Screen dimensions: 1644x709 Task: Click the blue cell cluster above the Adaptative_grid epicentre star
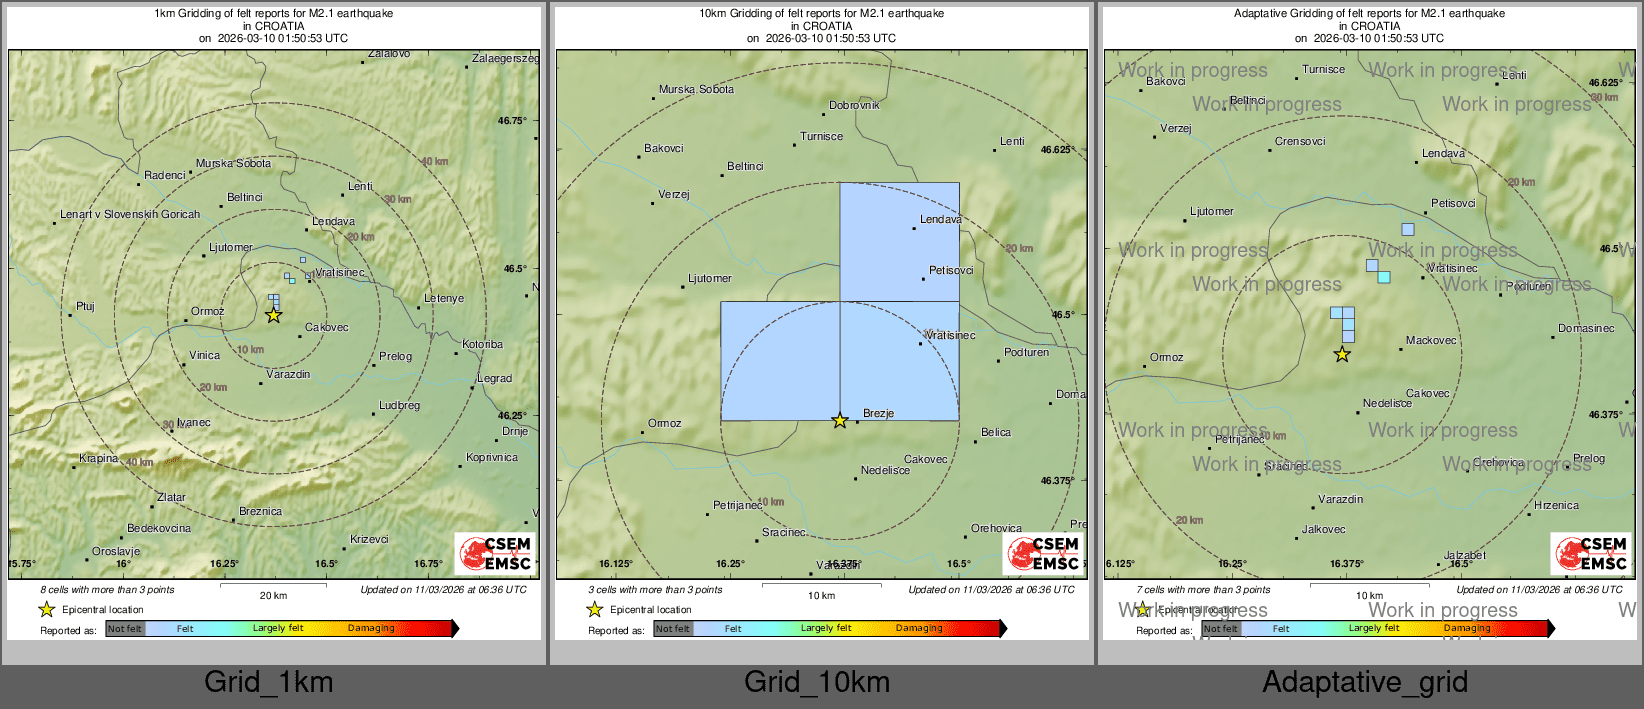[x=1343, y=324]
